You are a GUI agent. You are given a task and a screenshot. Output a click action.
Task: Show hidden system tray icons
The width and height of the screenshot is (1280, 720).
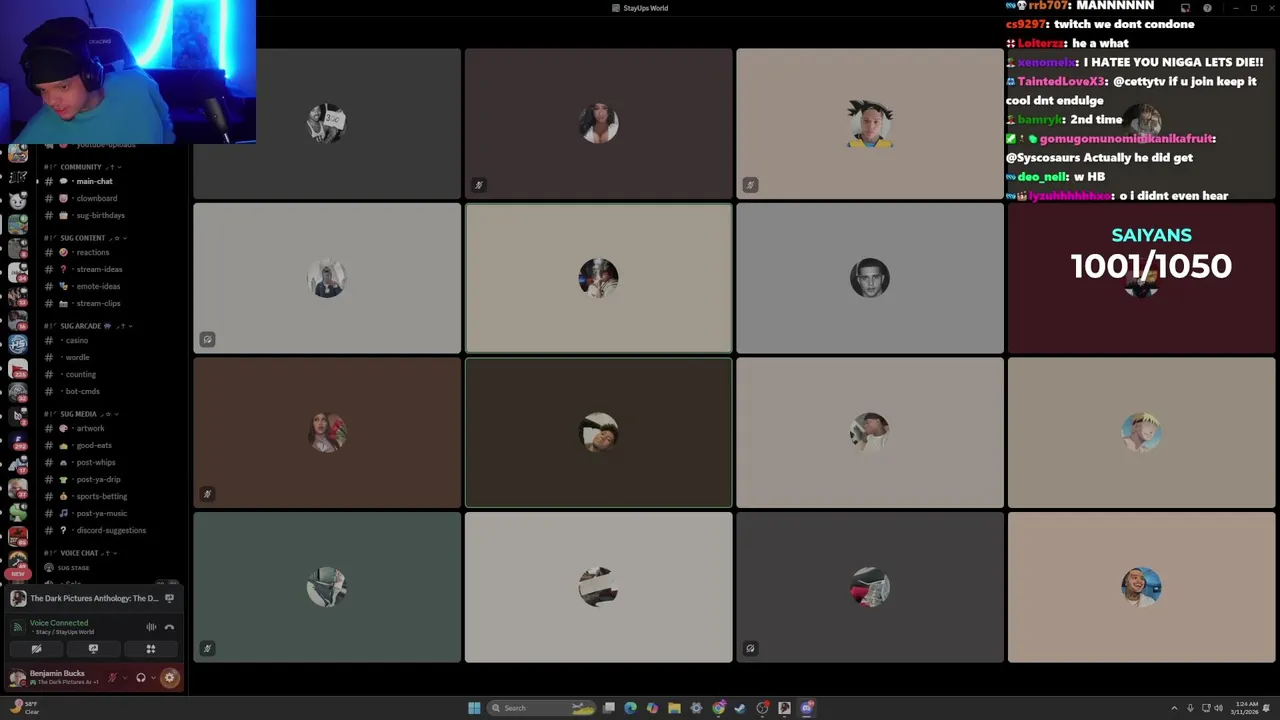pos(1174,708)
